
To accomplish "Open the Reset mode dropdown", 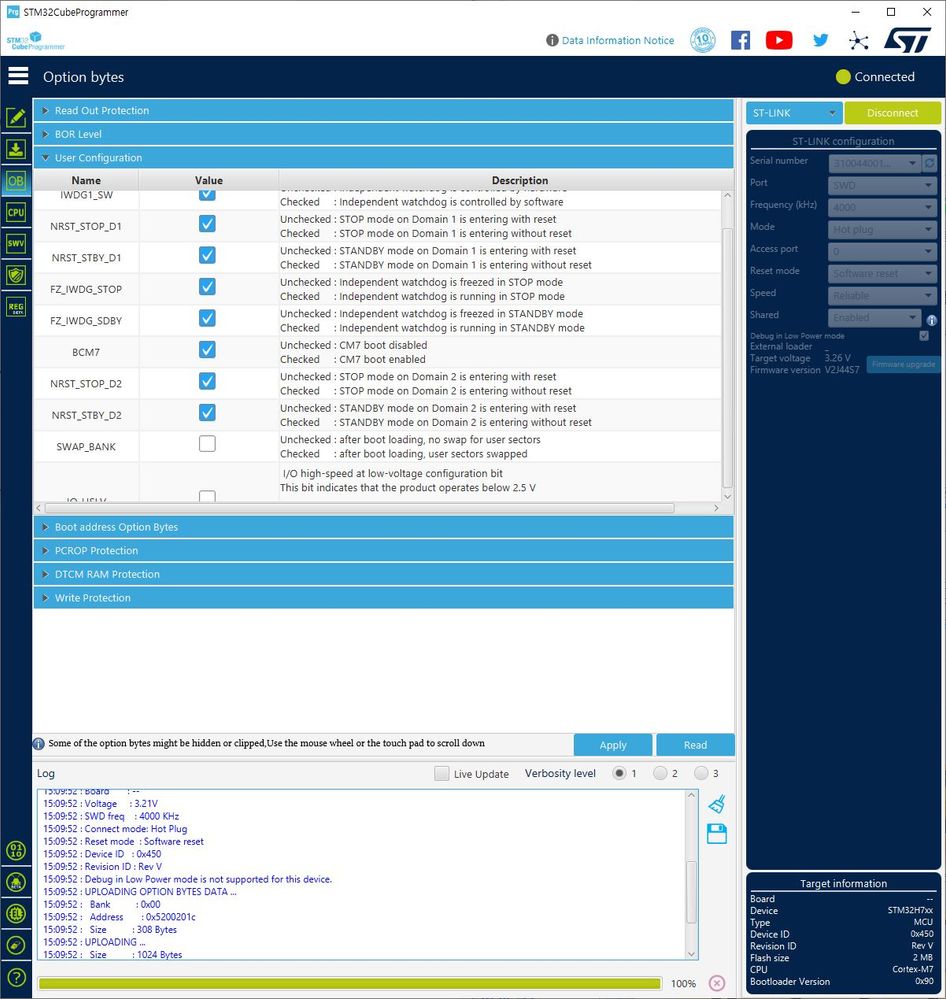I will (882, 273).
